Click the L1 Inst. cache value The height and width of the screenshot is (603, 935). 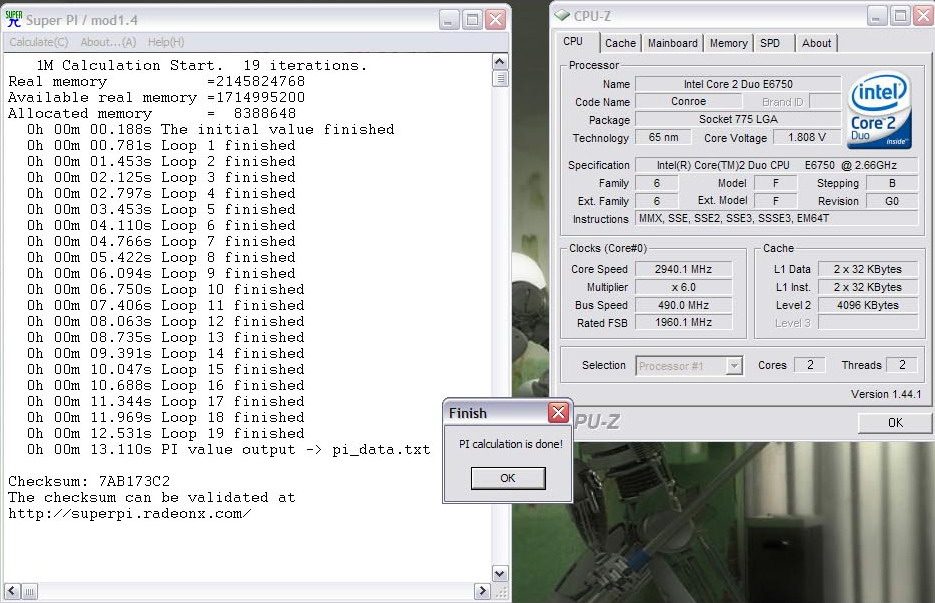click(x=868, y=287)
